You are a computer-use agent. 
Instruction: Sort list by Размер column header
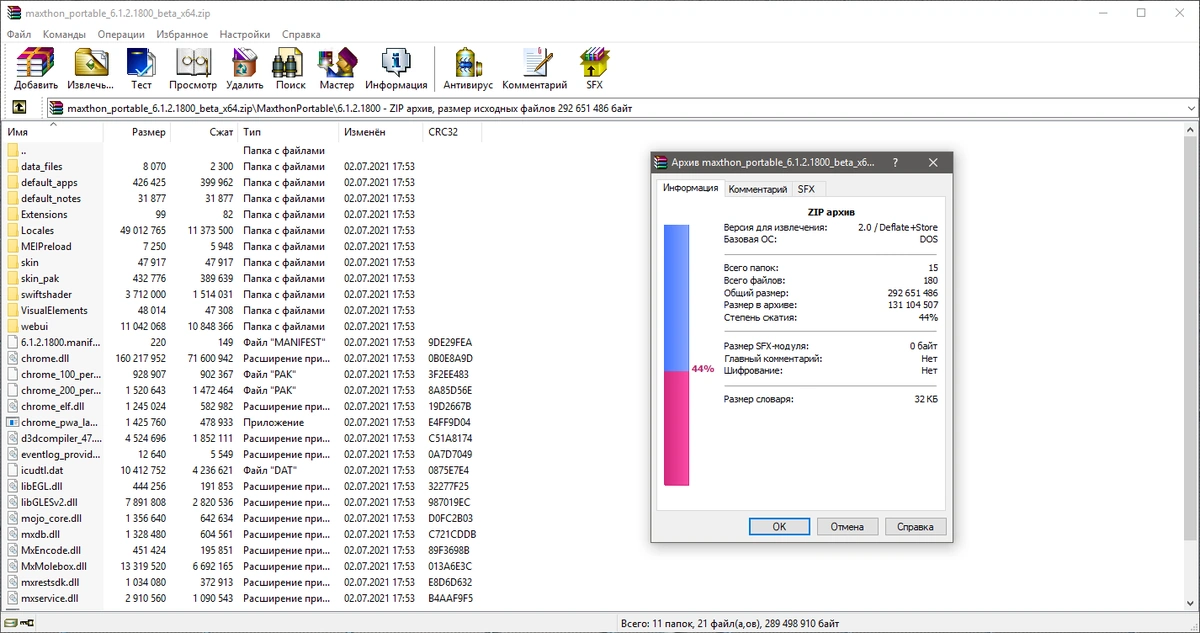coord(138,132)
